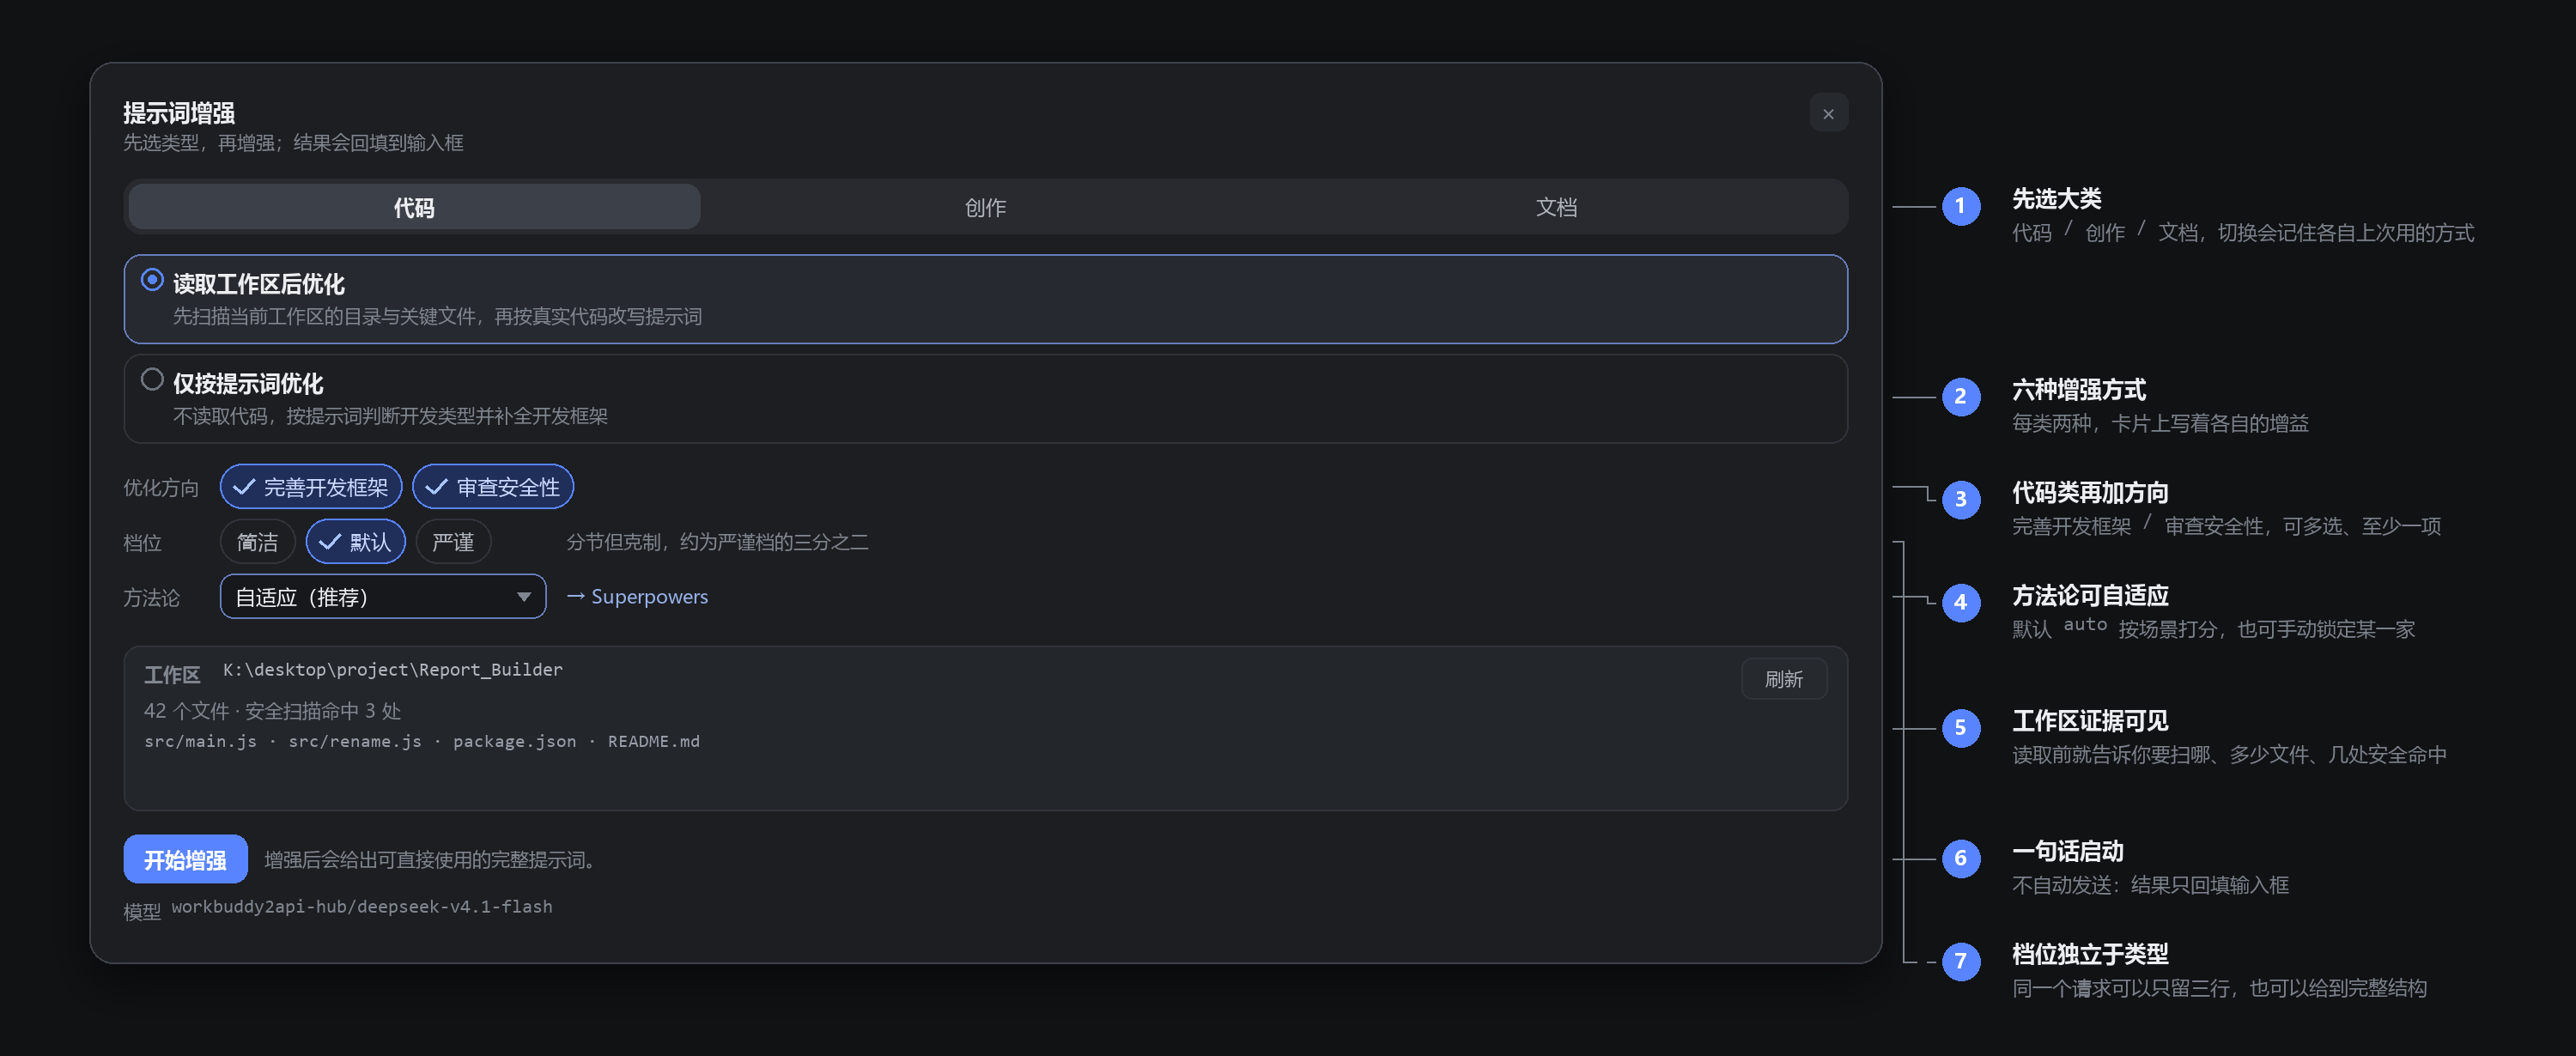Image resolution: width=2576 pixels, height=1056 pixels.
Task: Toggle the 完善开发框架 direction chip
Action: pos(311,487)
